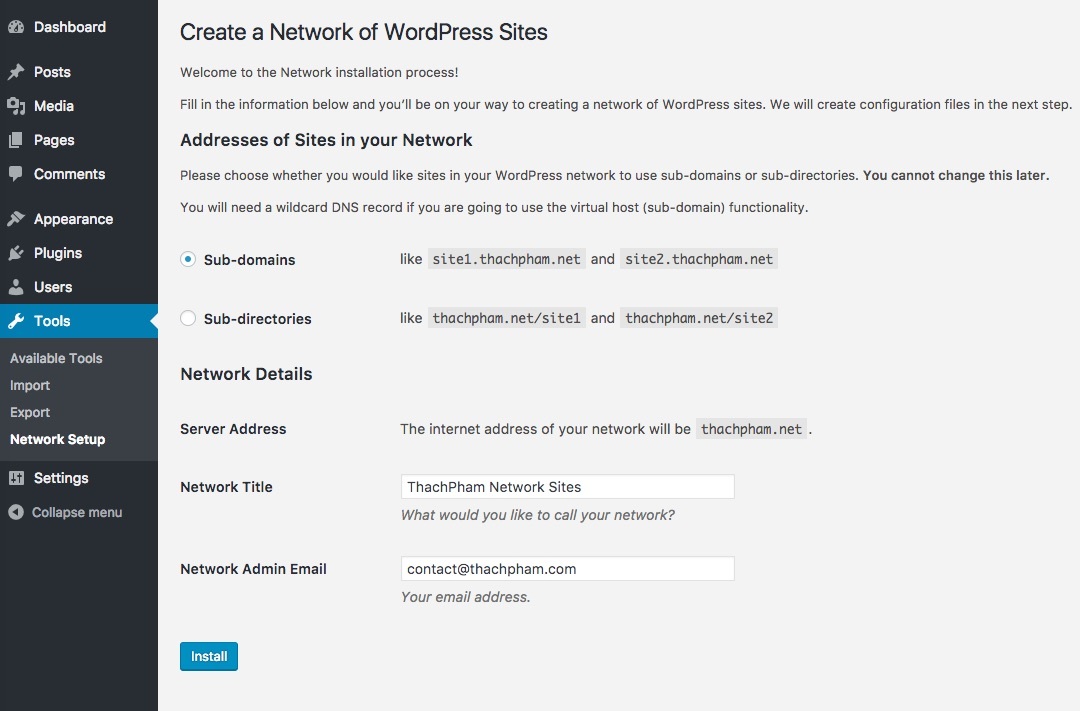The image size is (1080, 711).
Task: Click the Network Details heading
Action: [x=247, y=374]
